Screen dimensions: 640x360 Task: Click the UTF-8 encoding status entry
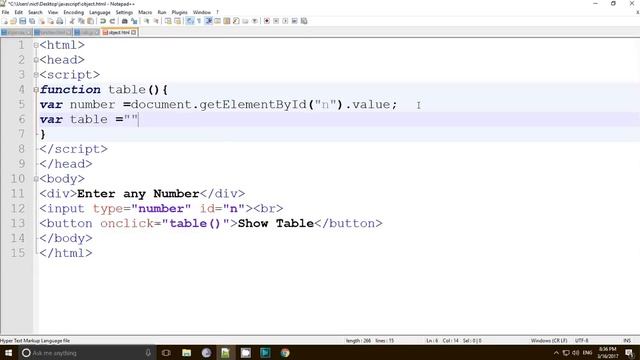(x=582, y=340)
